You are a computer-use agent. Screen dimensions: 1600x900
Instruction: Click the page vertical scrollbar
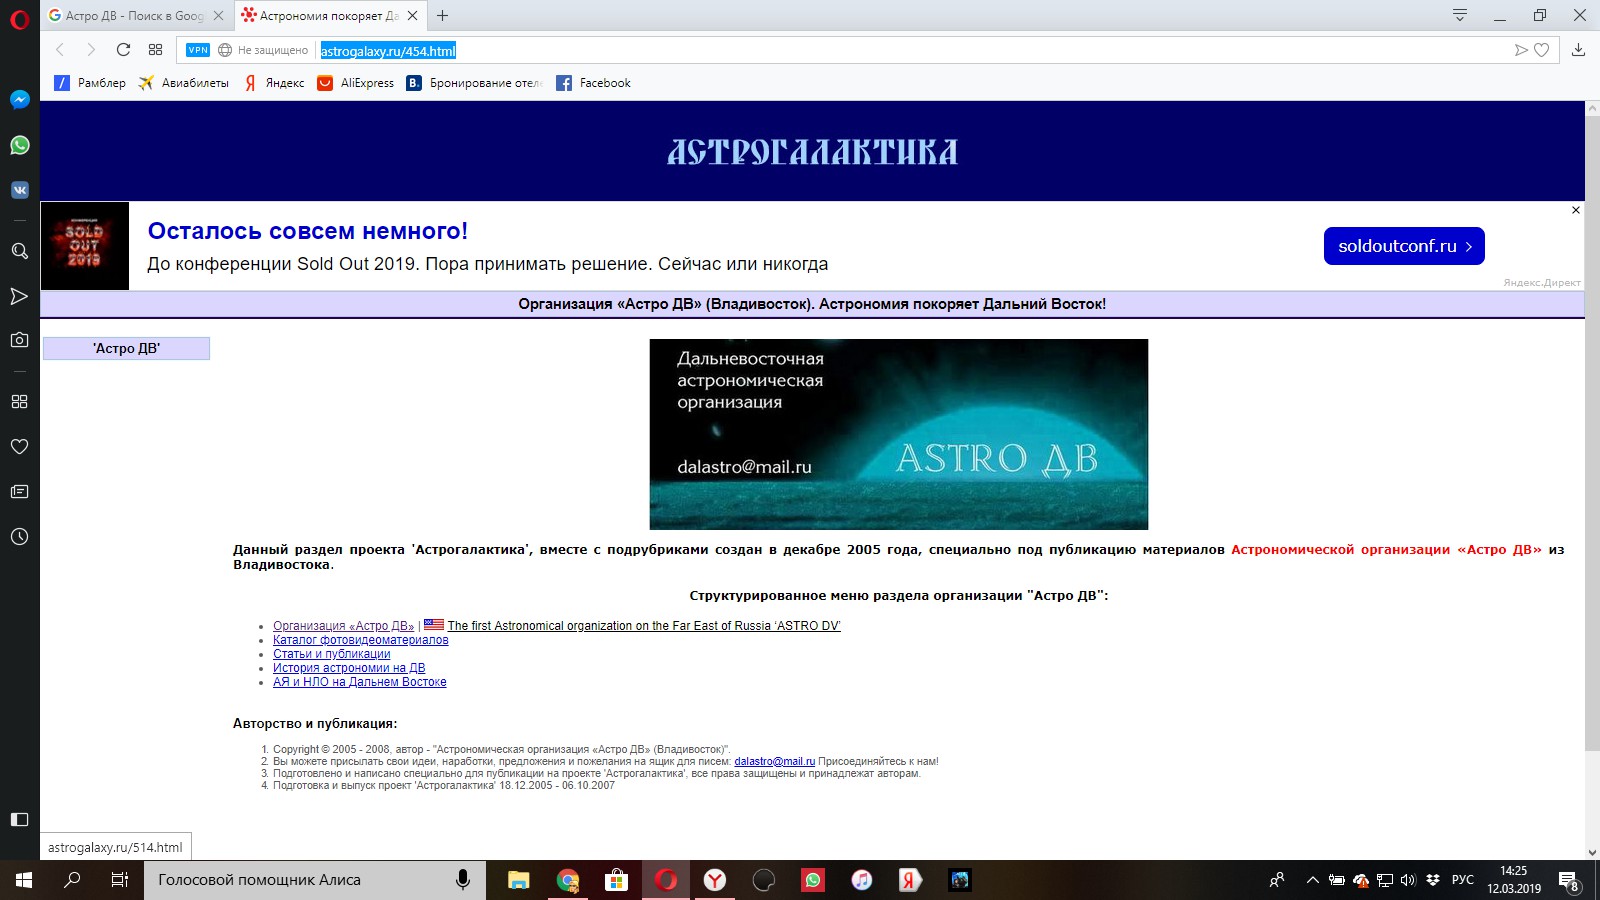tap(1592, 433)
